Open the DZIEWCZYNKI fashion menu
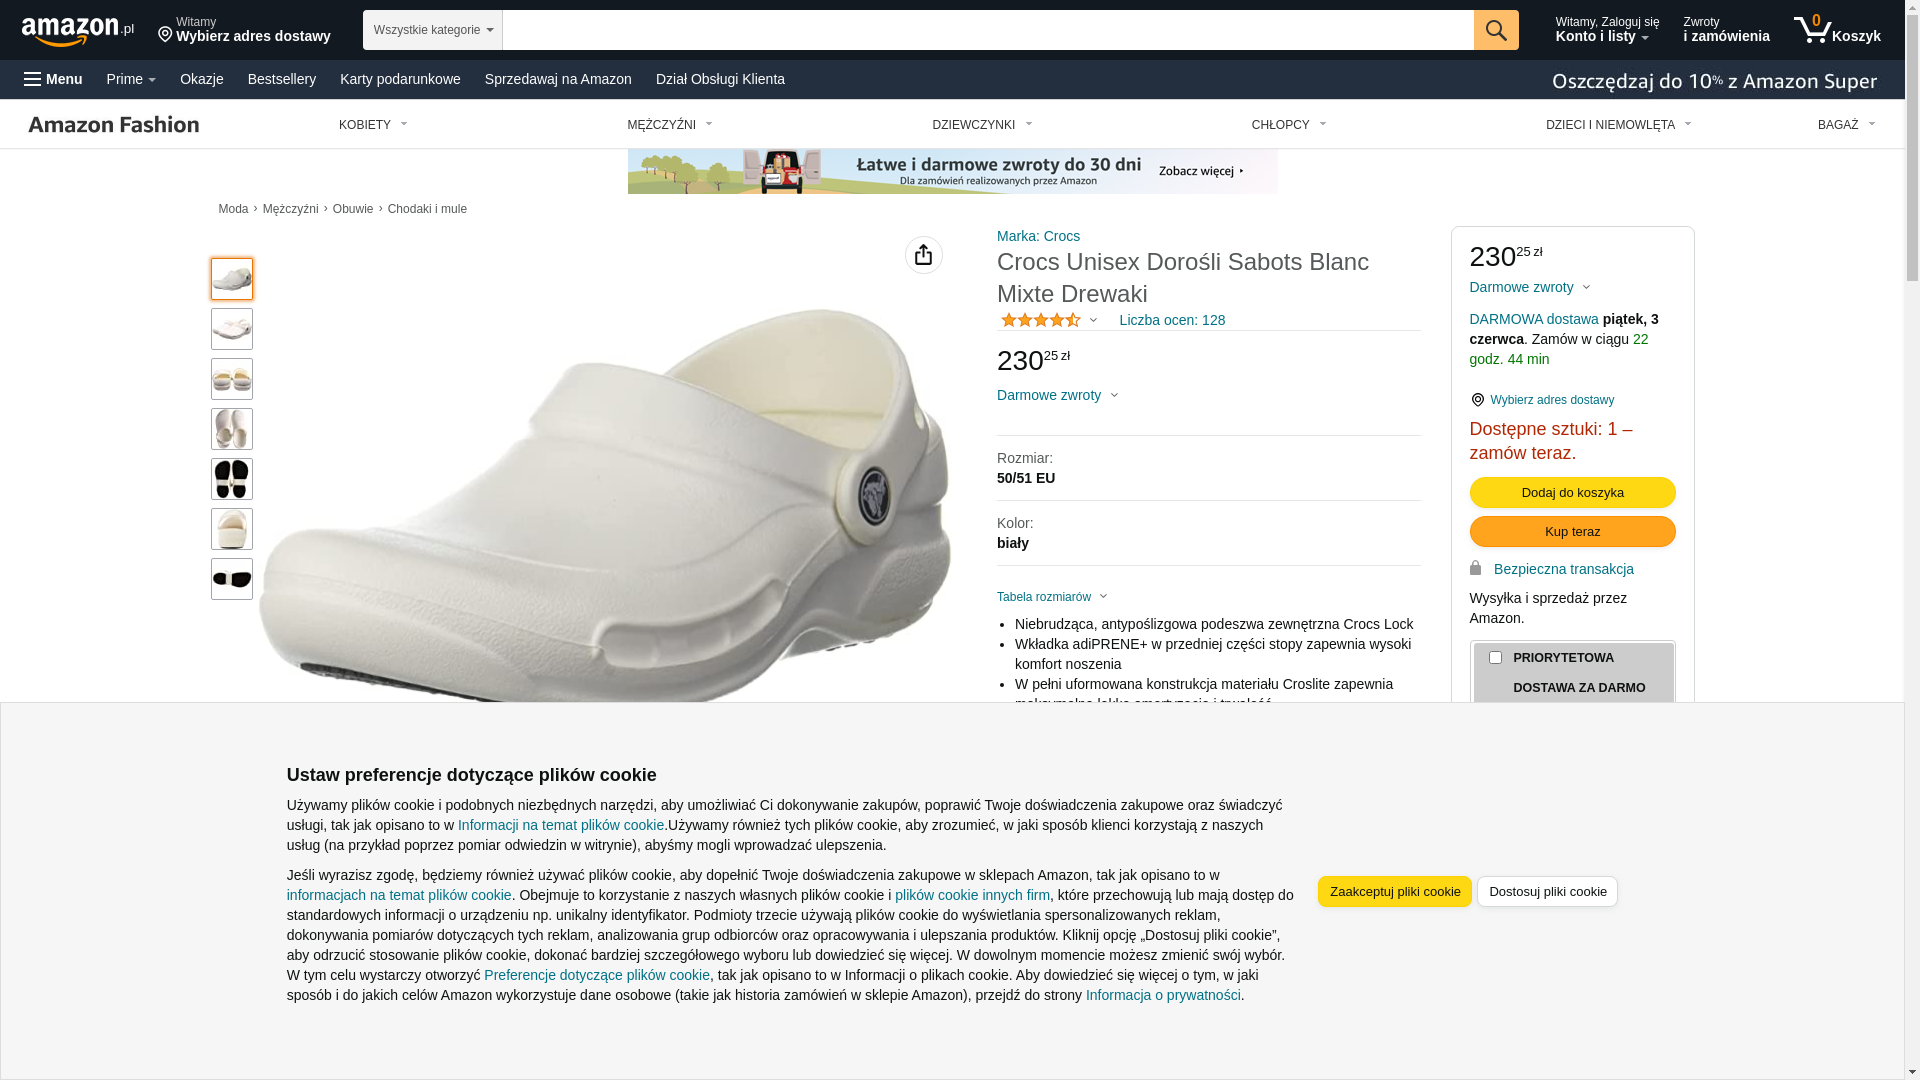 [x=982, y=125]
